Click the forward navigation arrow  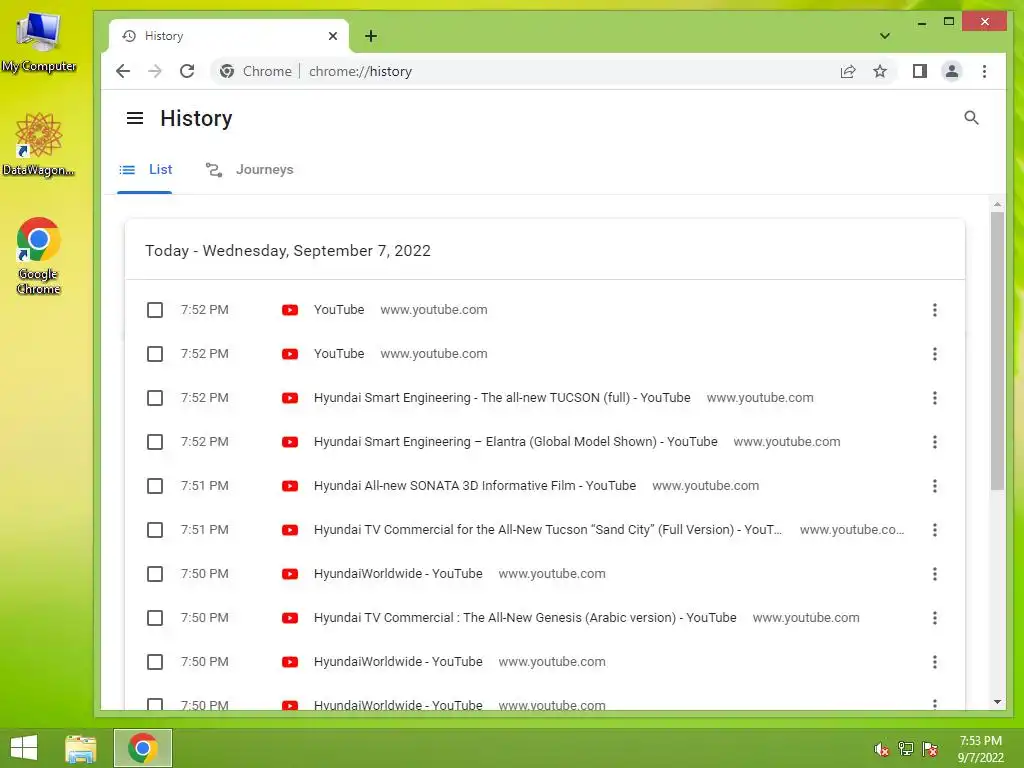click(155, 71)
